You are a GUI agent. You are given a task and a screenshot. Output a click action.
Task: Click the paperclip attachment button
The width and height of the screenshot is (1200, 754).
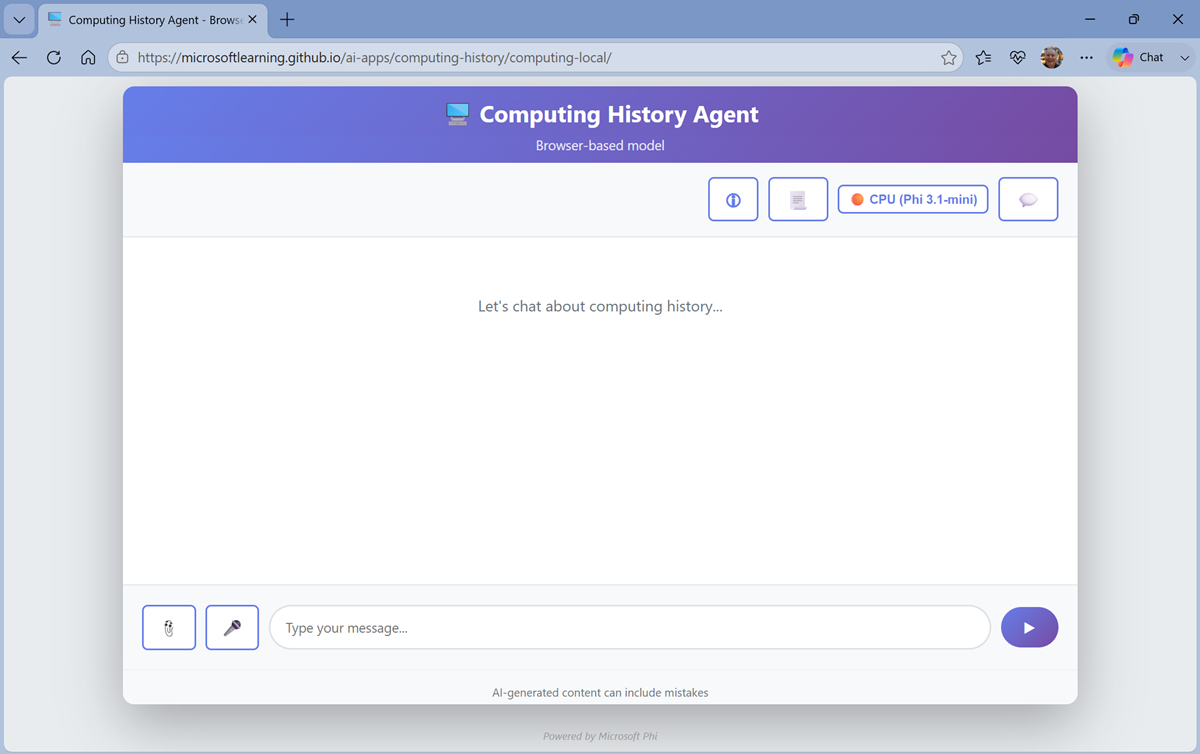point(169,628)
